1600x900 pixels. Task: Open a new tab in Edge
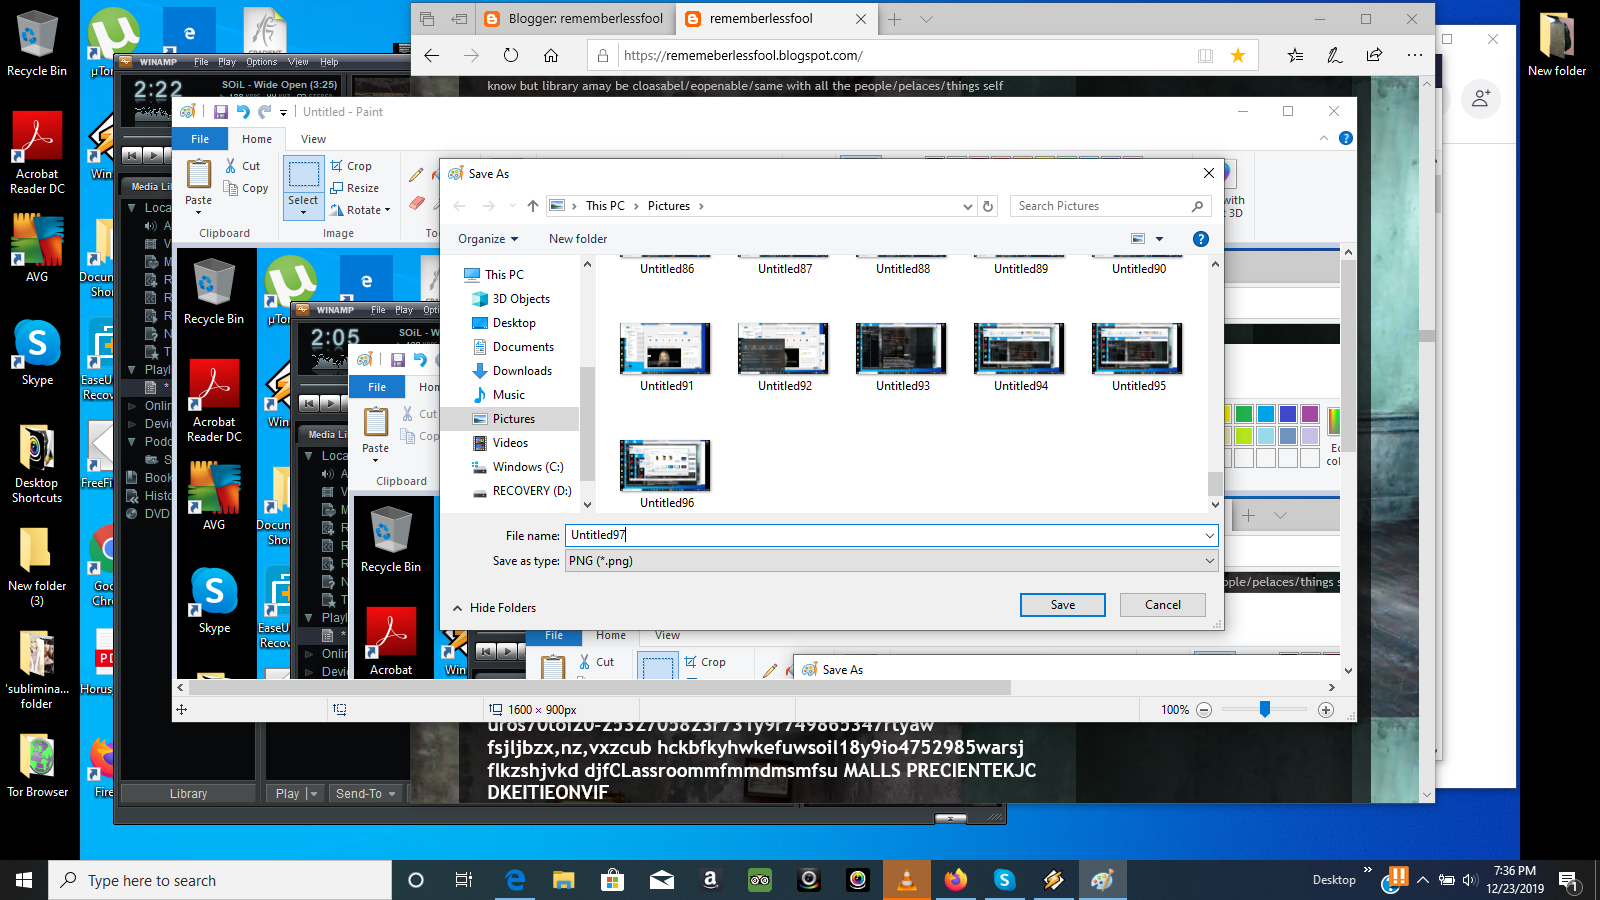895,19
